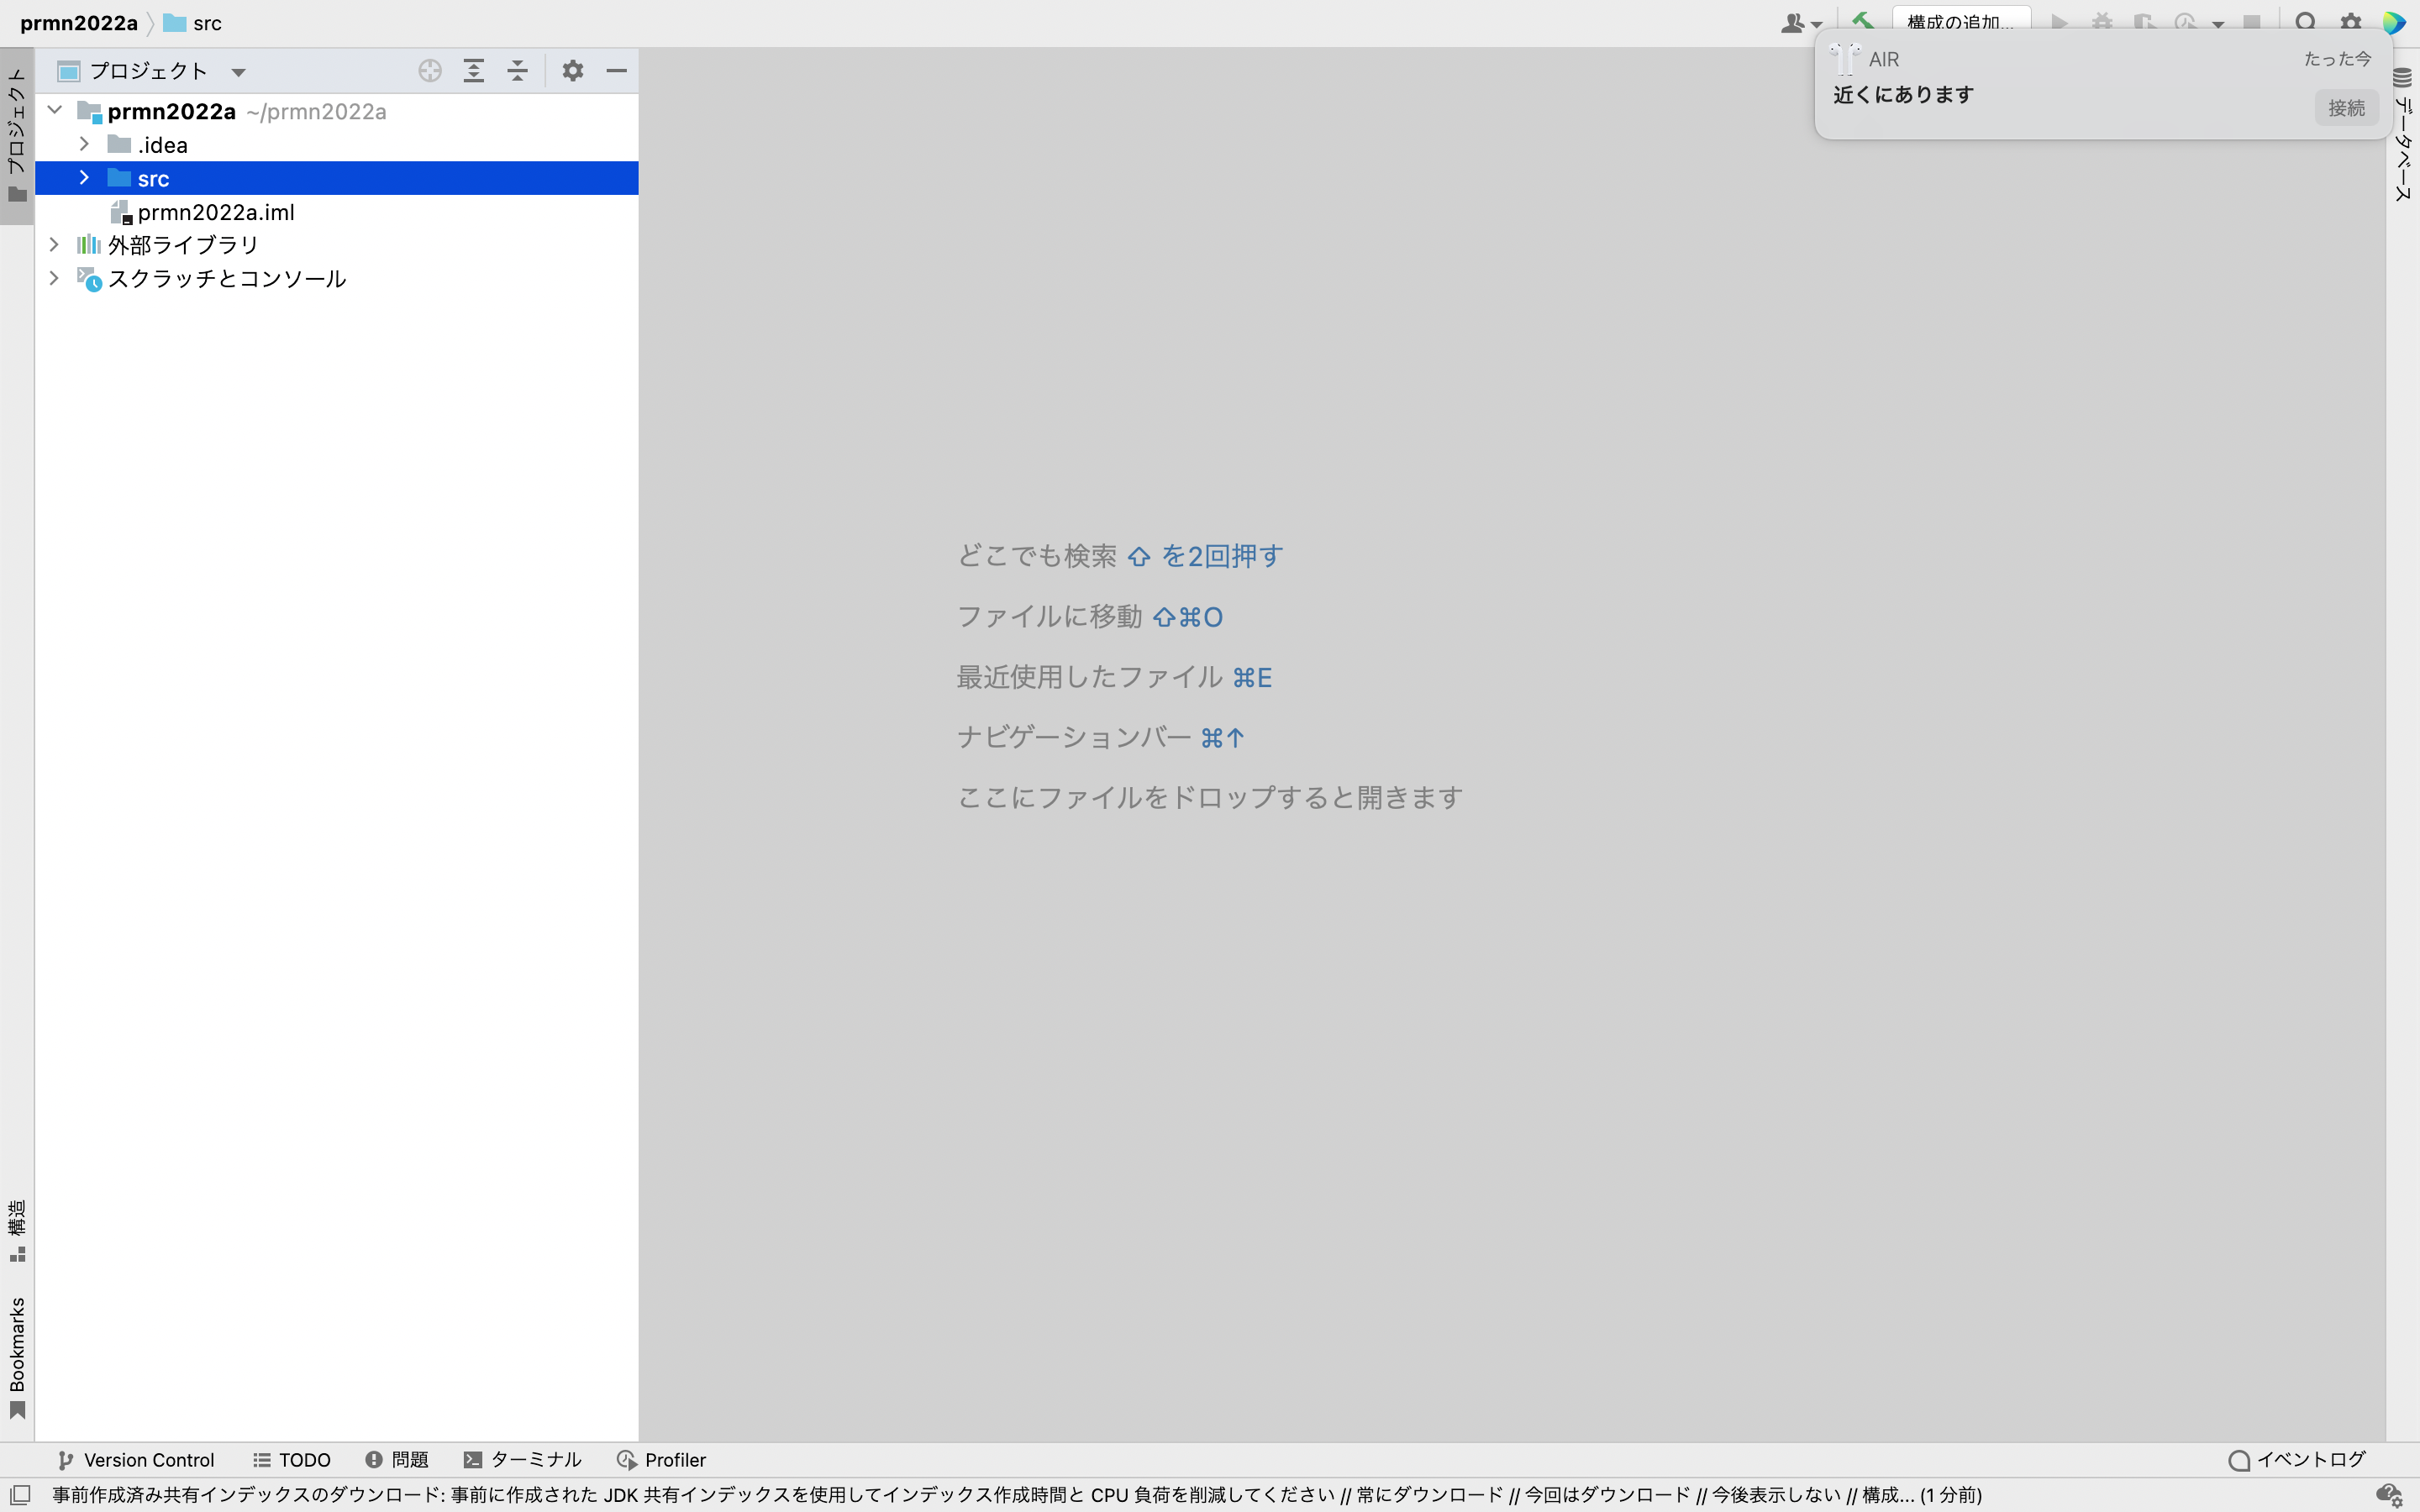Click the src breadcrumb in the title bar

coord(206,22)
